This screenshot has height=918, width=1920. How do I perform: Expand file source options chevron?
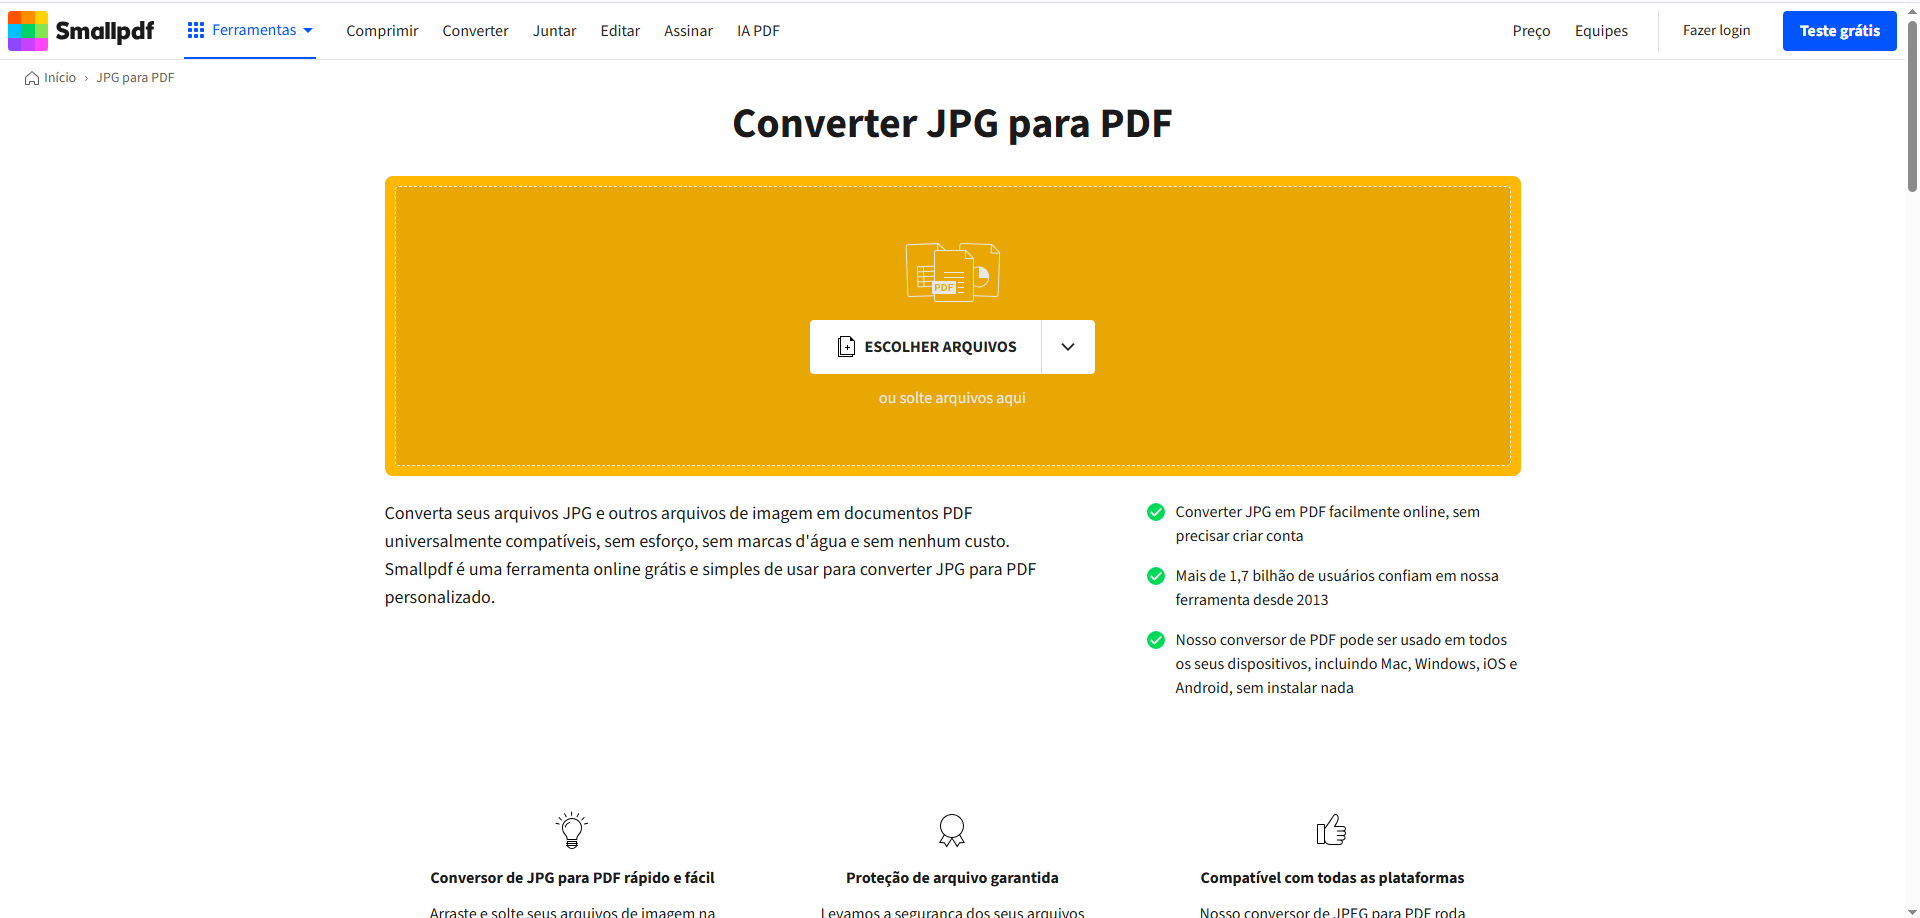(x=1068, y=347)
